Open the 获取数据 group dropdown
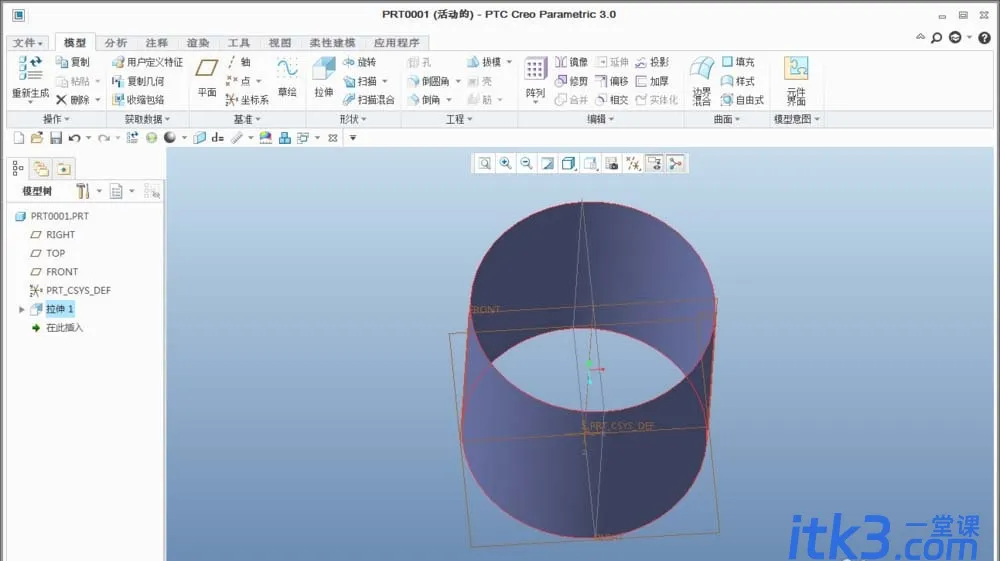Viewport: 1000px width, 561px height. click(147, 119)
